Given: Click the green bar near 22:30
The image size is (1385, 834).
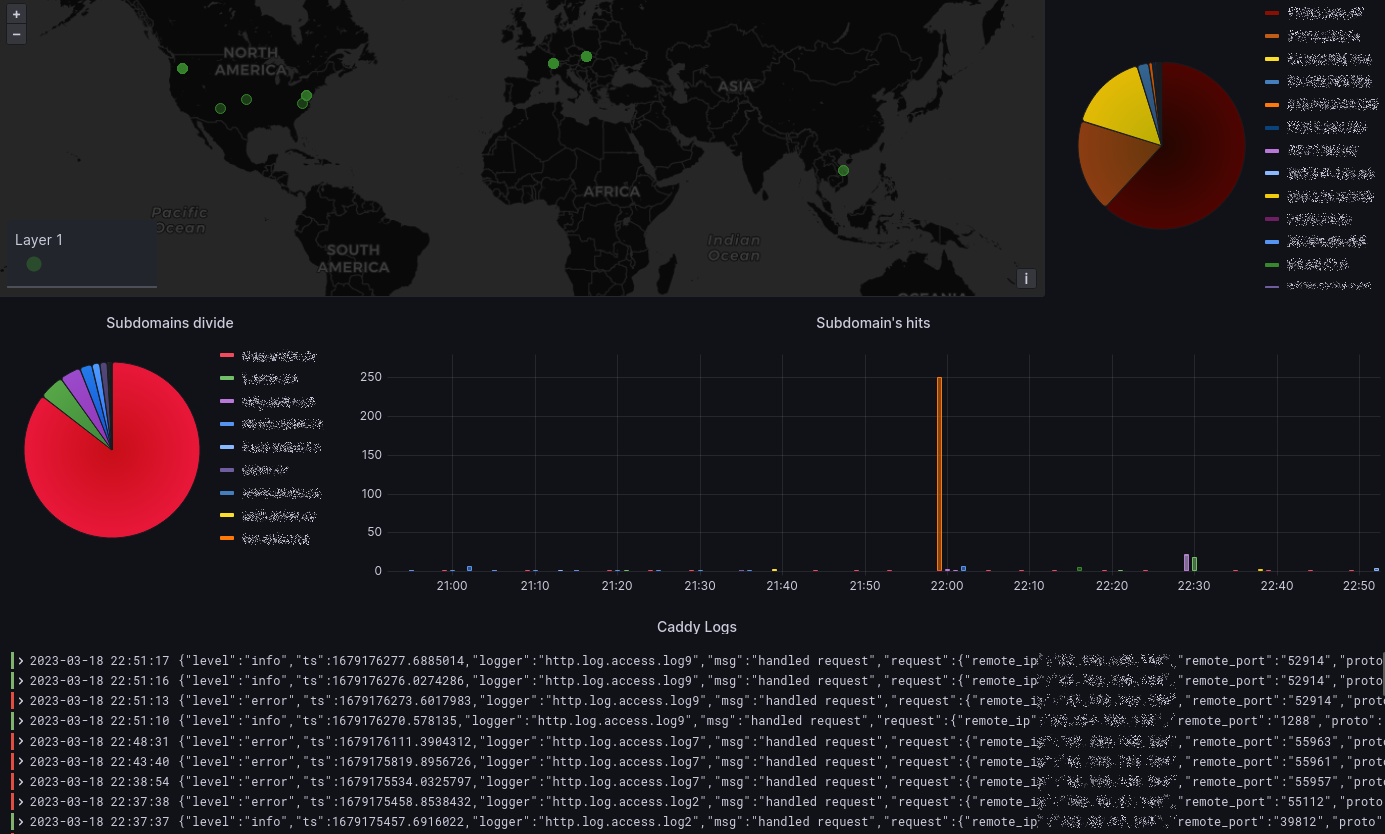Looking at the screenshot, I should coord(1194,564).
